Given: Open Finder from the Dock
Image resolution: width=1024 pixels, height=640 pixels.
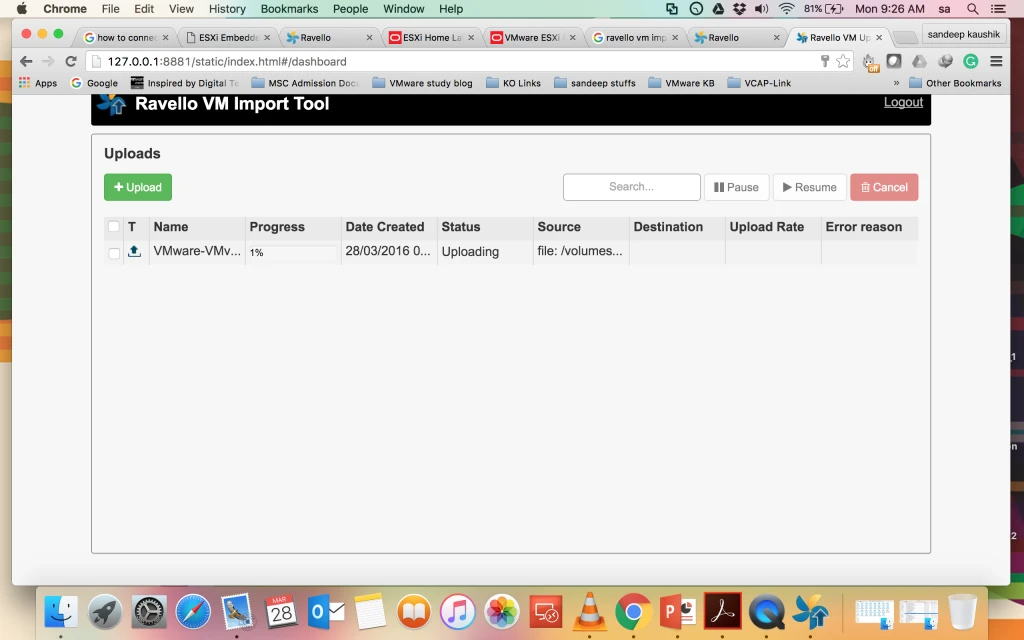Looking at the screenshot, I should (x=61, y=612).
